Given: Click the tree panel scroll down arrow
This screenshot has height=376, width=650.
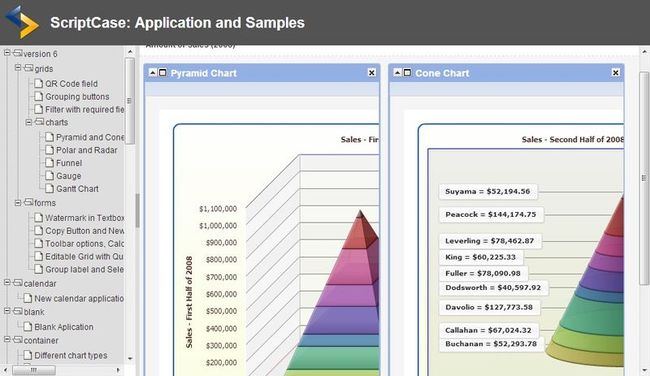Looking at the screenshot, I should pos(130,358).
